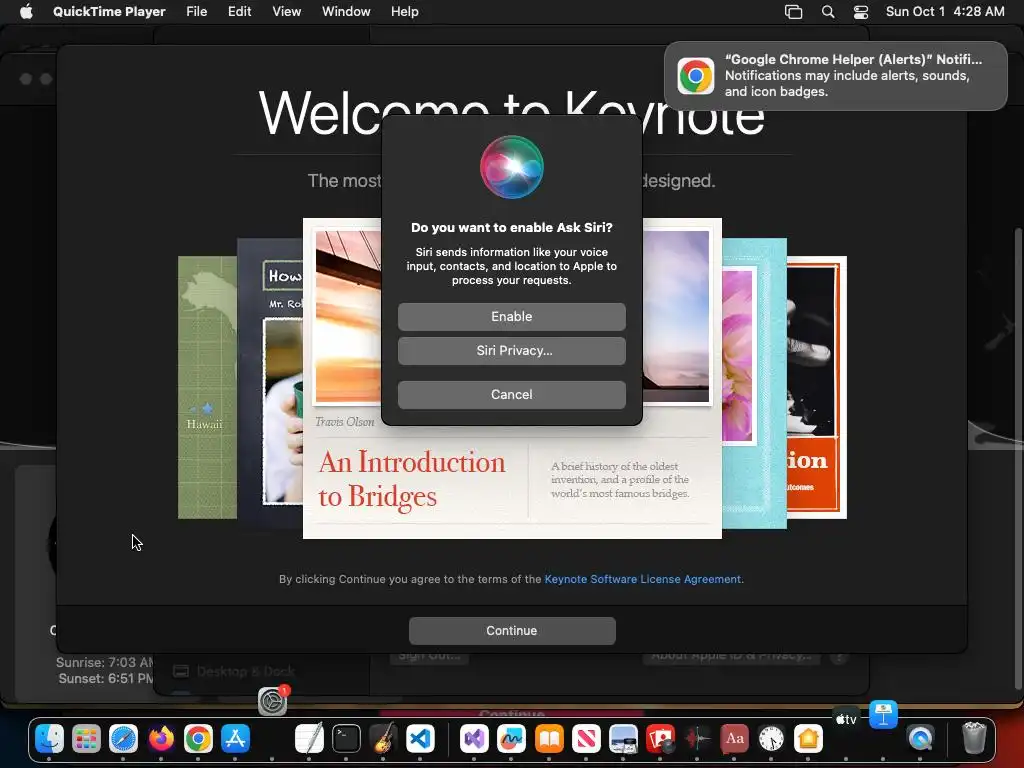Open the Help menu
1024x768 pixels.
pyautogui.click(x=405, y=12)
